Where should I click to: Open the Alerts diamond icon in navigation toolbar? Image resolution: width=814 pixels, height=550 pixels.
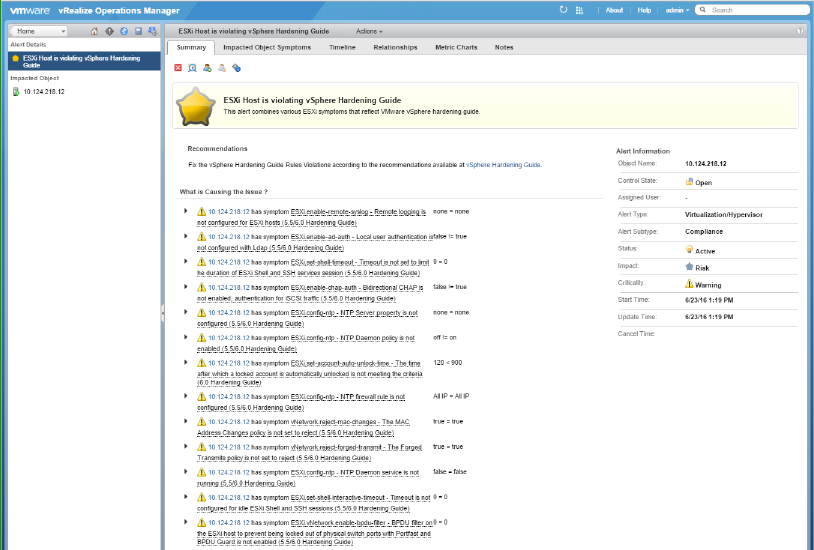(x=109, y=31)
